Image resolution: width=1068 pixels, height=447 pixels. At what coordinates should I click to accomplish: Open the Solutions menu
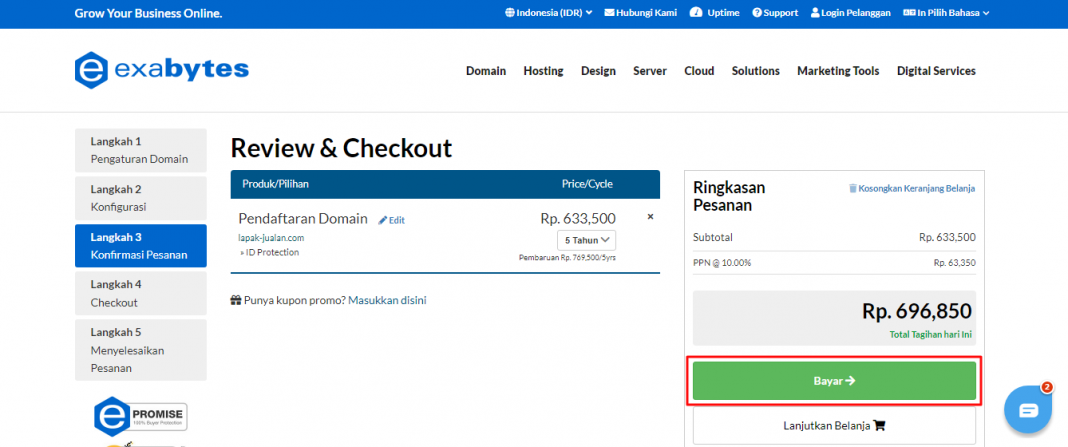point(755,71)
